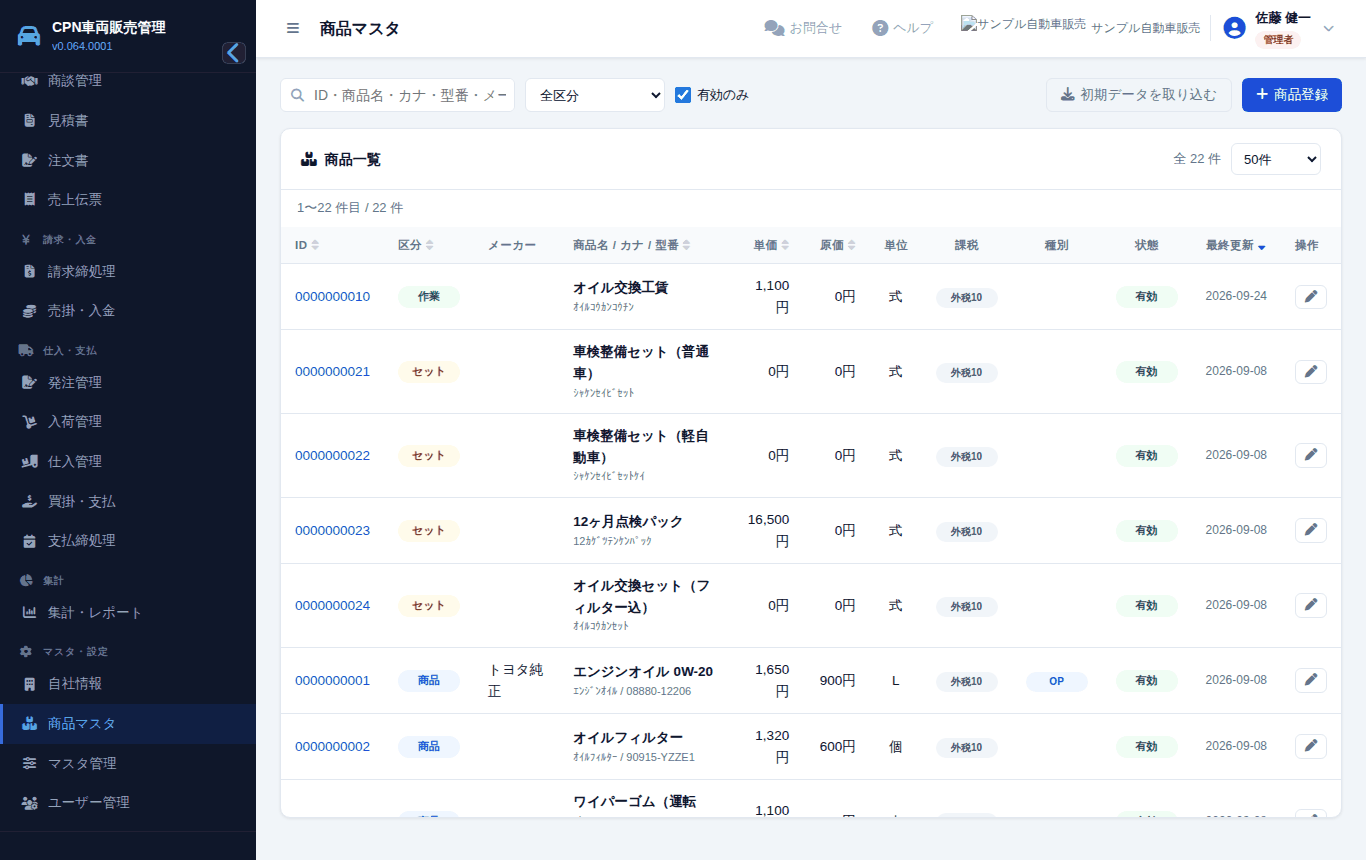Edit product 0000000002 with pencil icon

pyautogui.click(x=1311, y=746)
